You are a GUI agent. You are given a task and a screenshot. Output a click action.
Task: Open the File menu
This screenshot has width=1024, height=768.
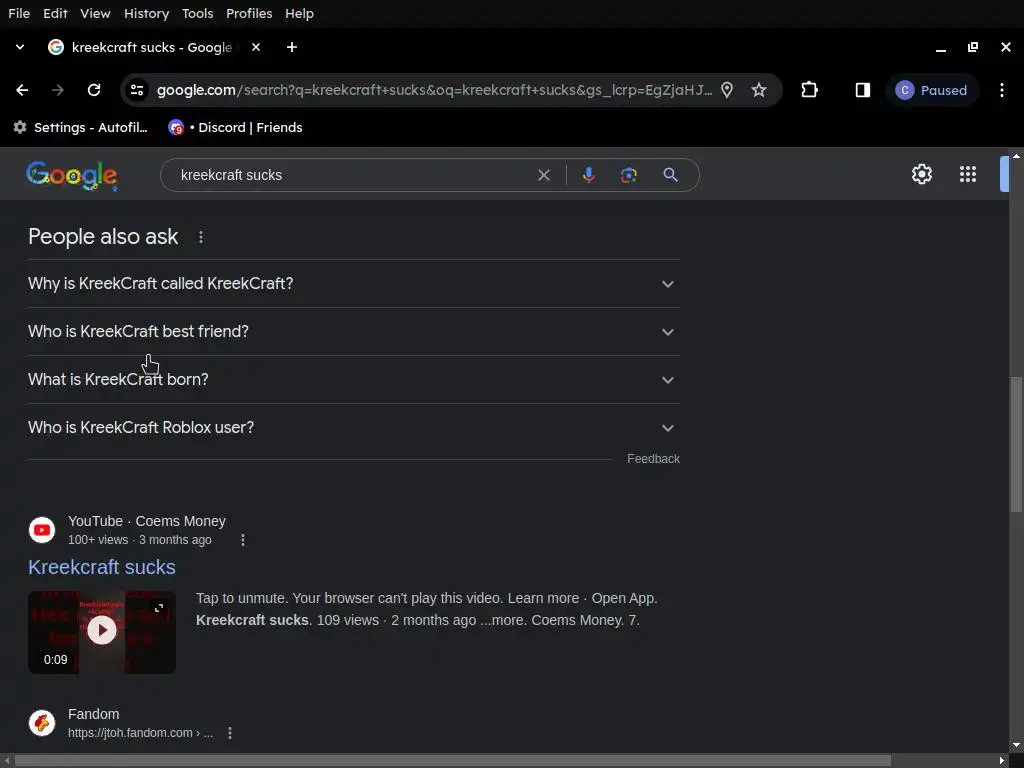coord(19,13)
